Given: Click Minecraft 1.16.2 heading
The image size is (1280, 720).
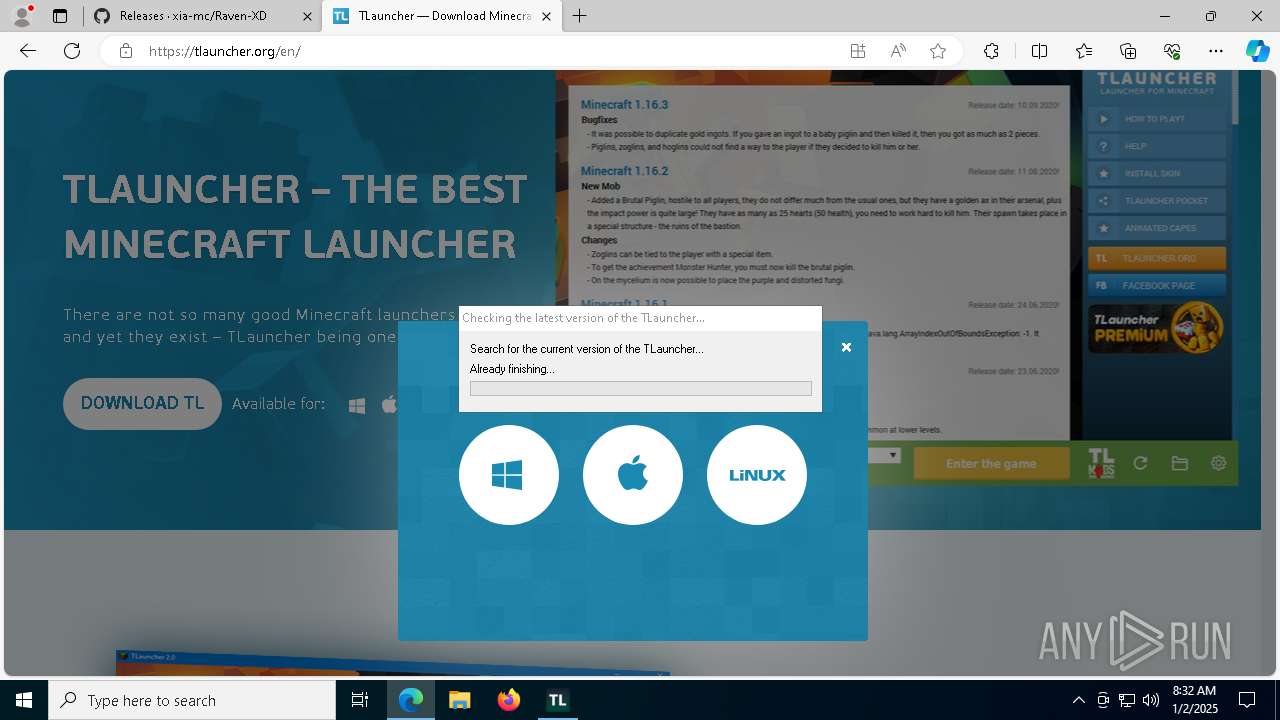Looking at the screenshot, I should tap(624, 171).
